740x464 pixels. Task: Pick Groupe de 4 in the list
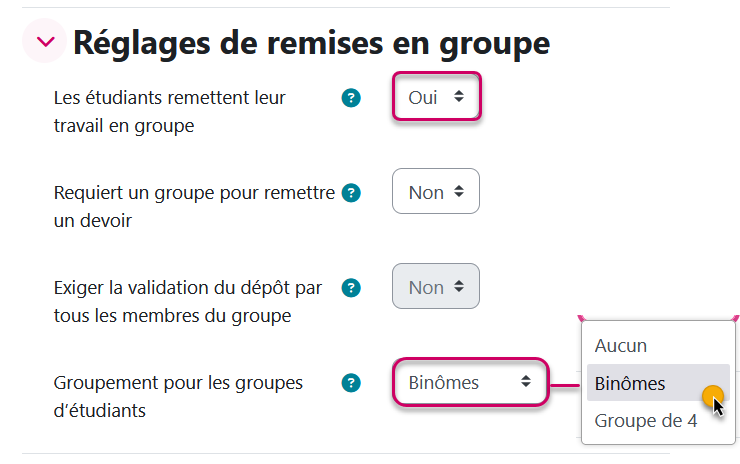point(646,421)
